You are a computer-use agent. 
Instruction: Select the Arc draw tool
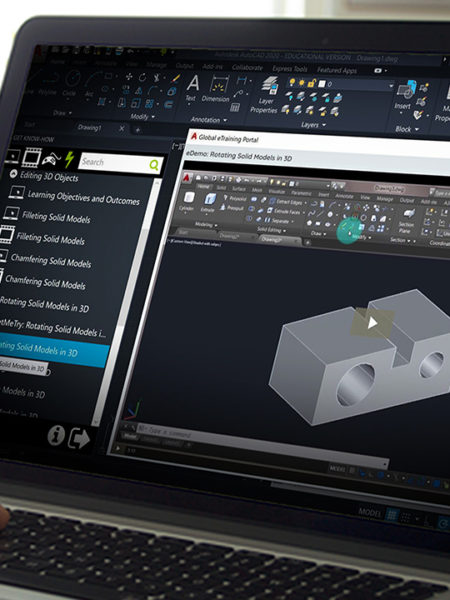tap(91, 79)
